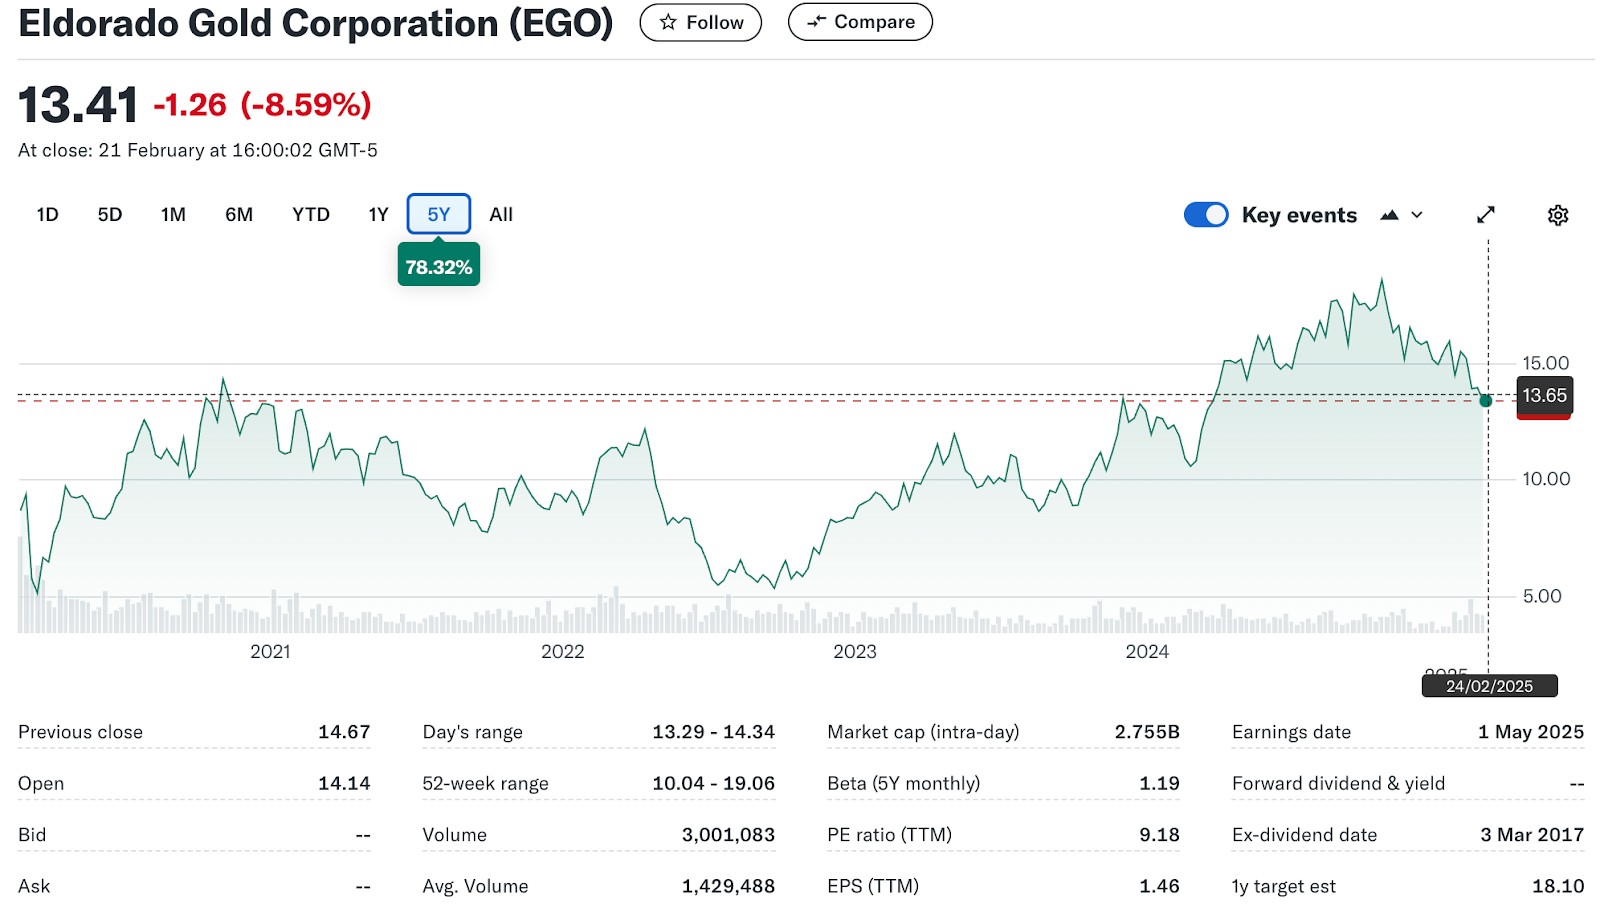The image size is (1600, 916).
Task: Click the 2022 axis label
Action: 562,652
